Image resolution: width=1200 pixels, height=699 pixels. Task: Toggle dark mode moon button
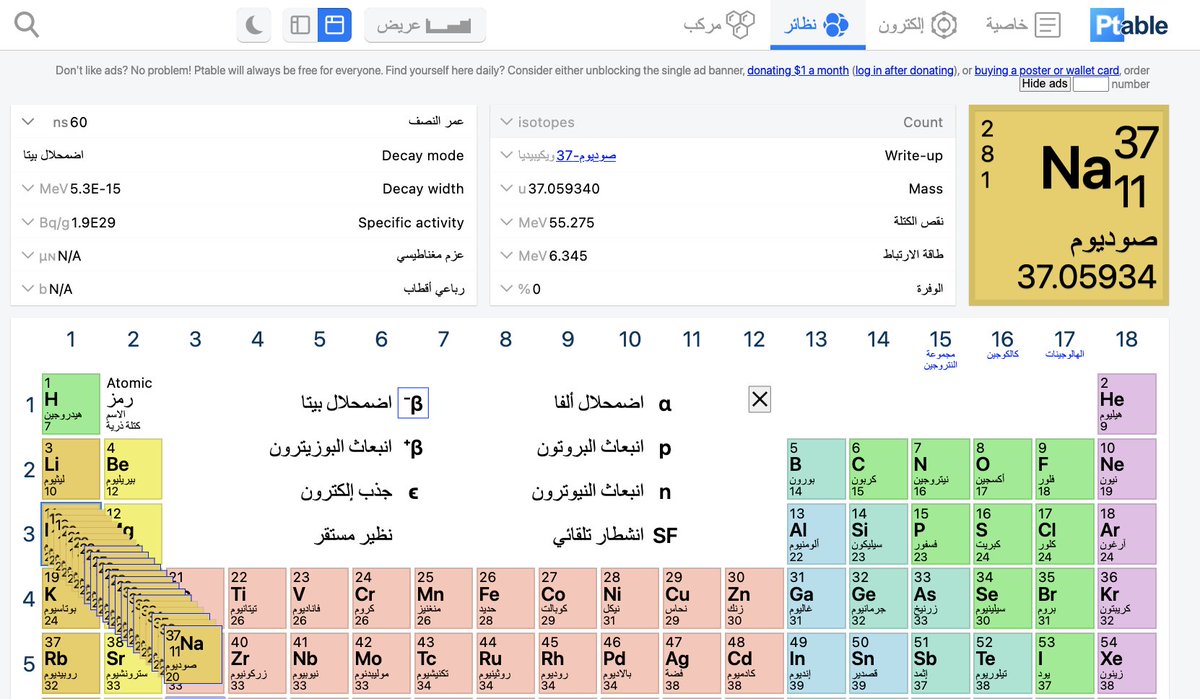tap(254, 25)
